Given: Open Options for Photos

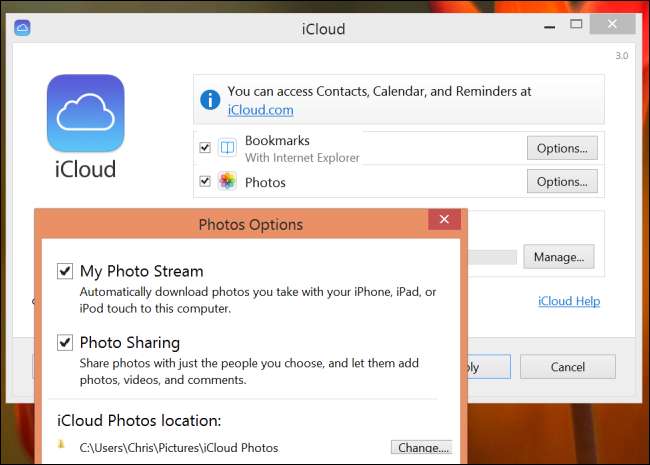Looking at the screenshot, I should 562,181.
